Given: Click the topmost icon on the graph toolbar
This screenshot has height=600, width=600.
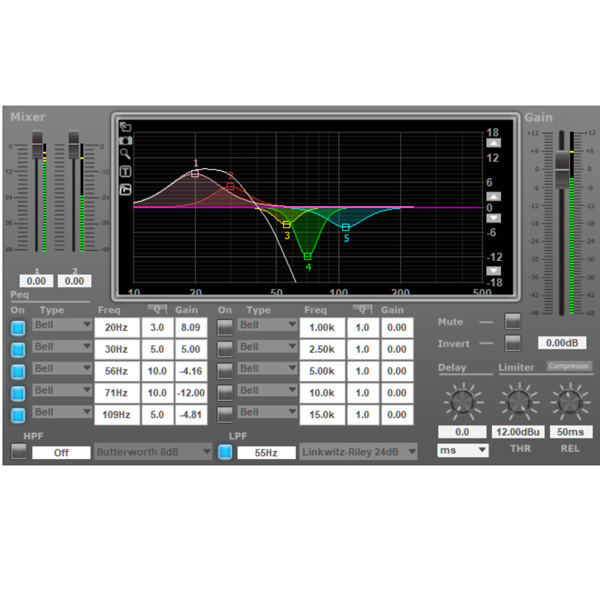Looking at the screenshot, I should (126, 127).
